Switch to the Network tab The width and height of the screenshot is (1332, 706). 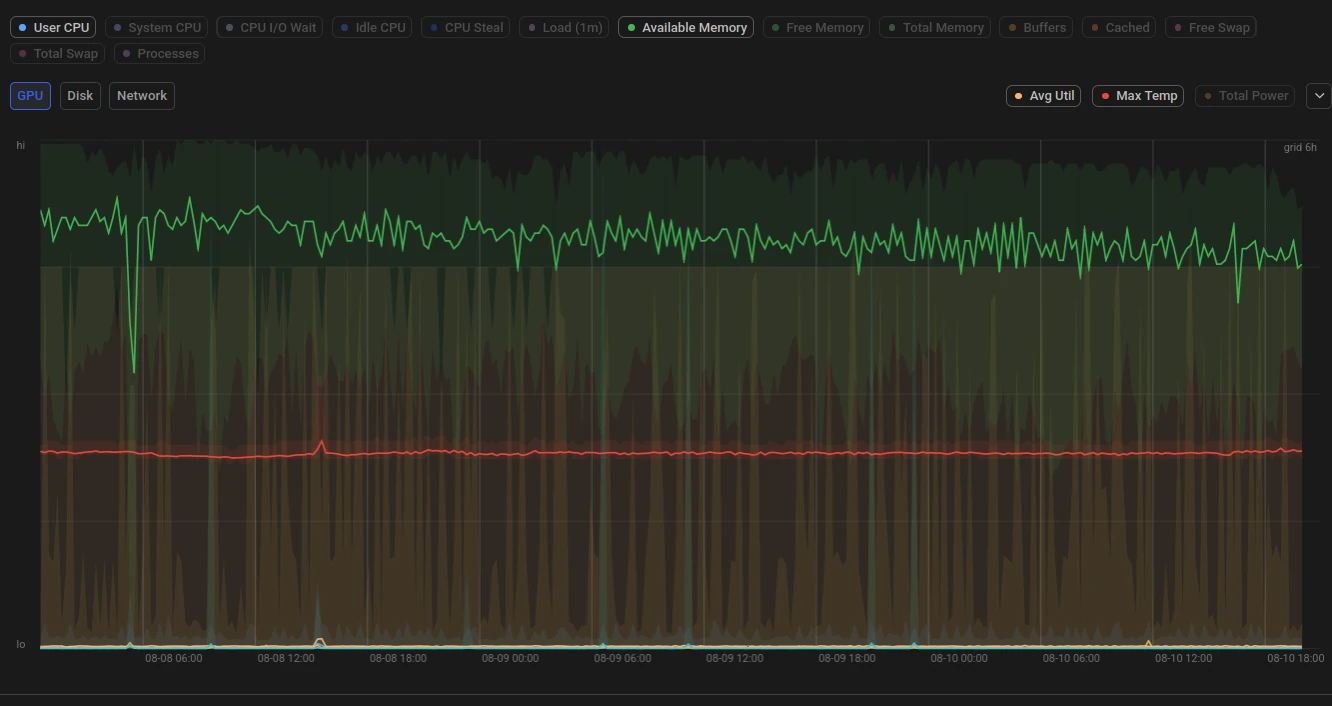(x=142, y=96)
